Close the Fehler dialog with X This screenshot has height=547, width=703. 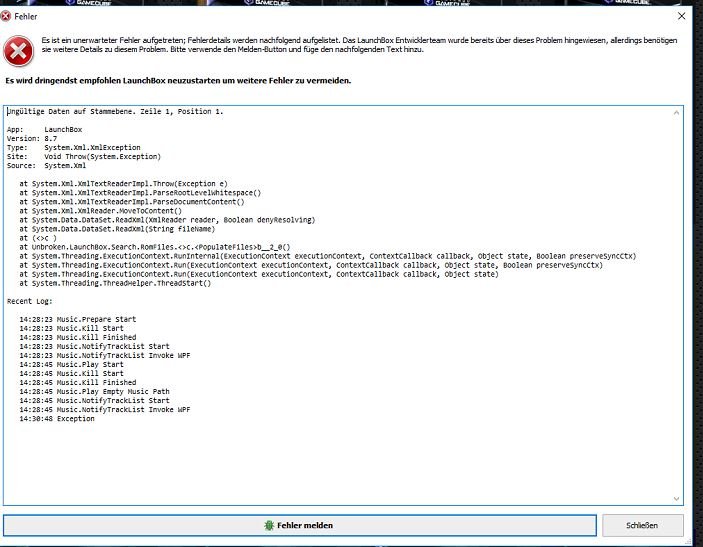point(681,16)
